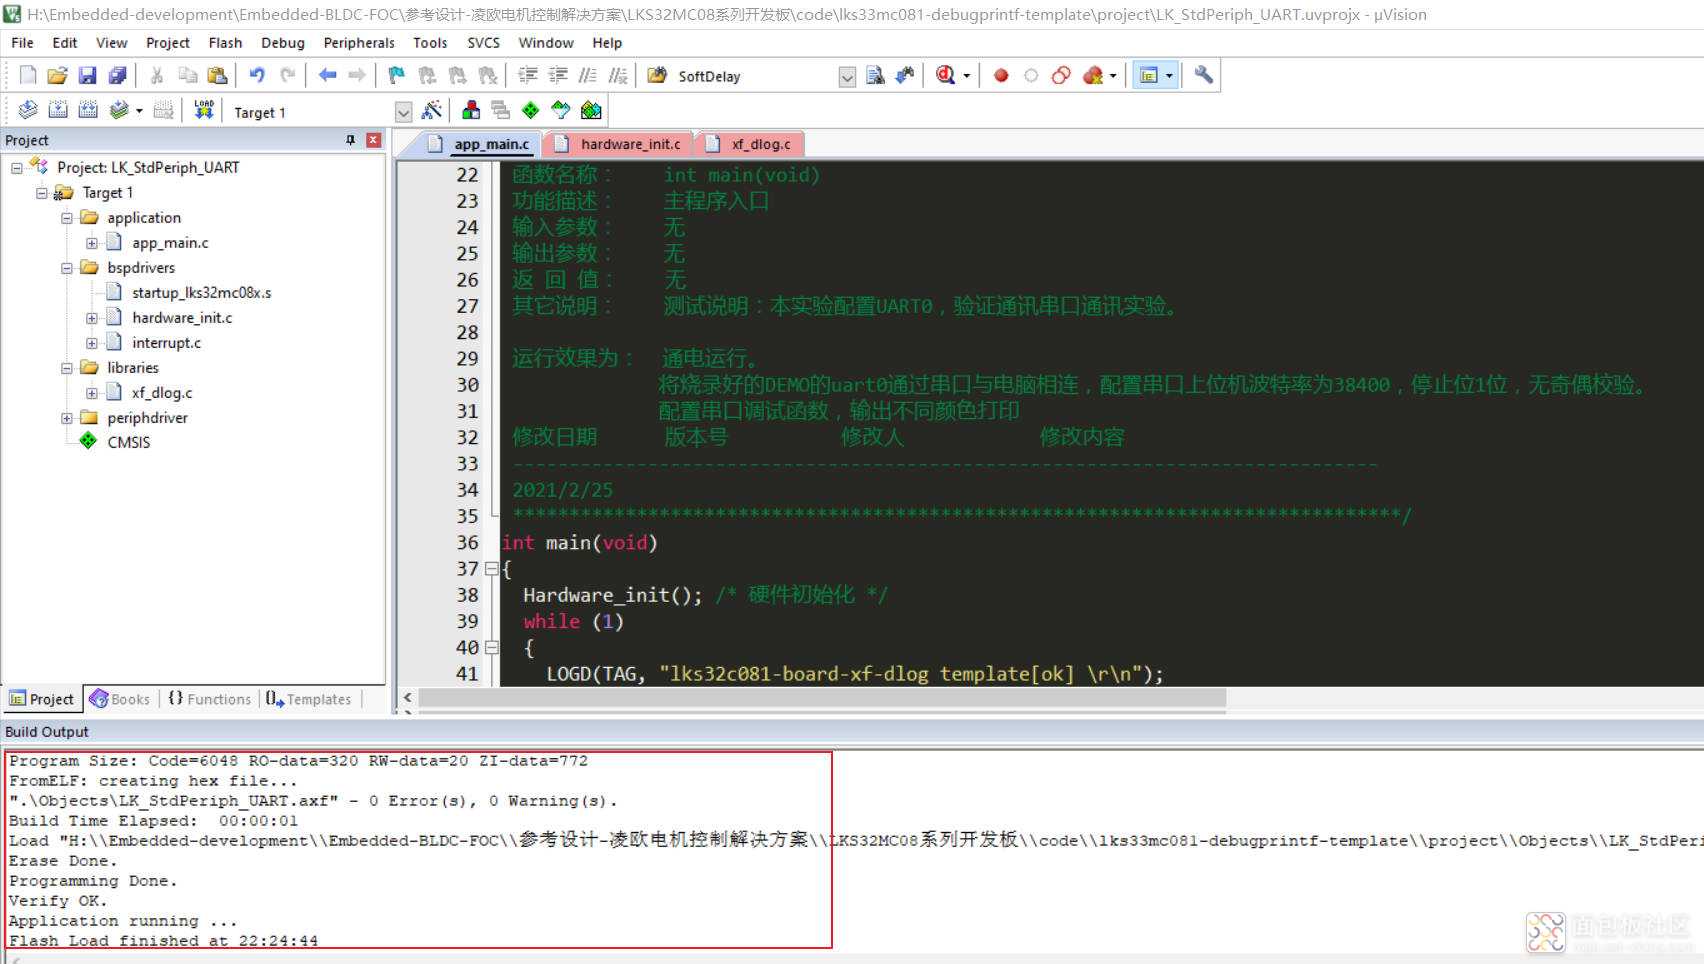
Task: Translate the current file
Action: [x=28, y=110]
